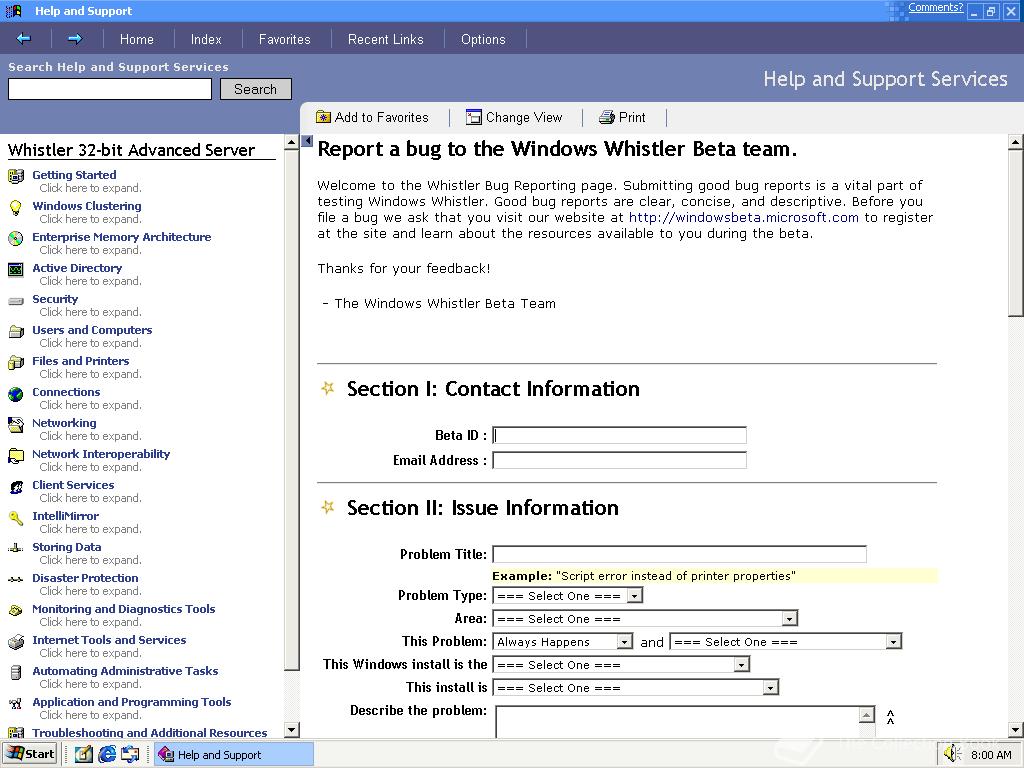Click the back arrow navigation icon
1024x768 pixels.
[24, 39]
